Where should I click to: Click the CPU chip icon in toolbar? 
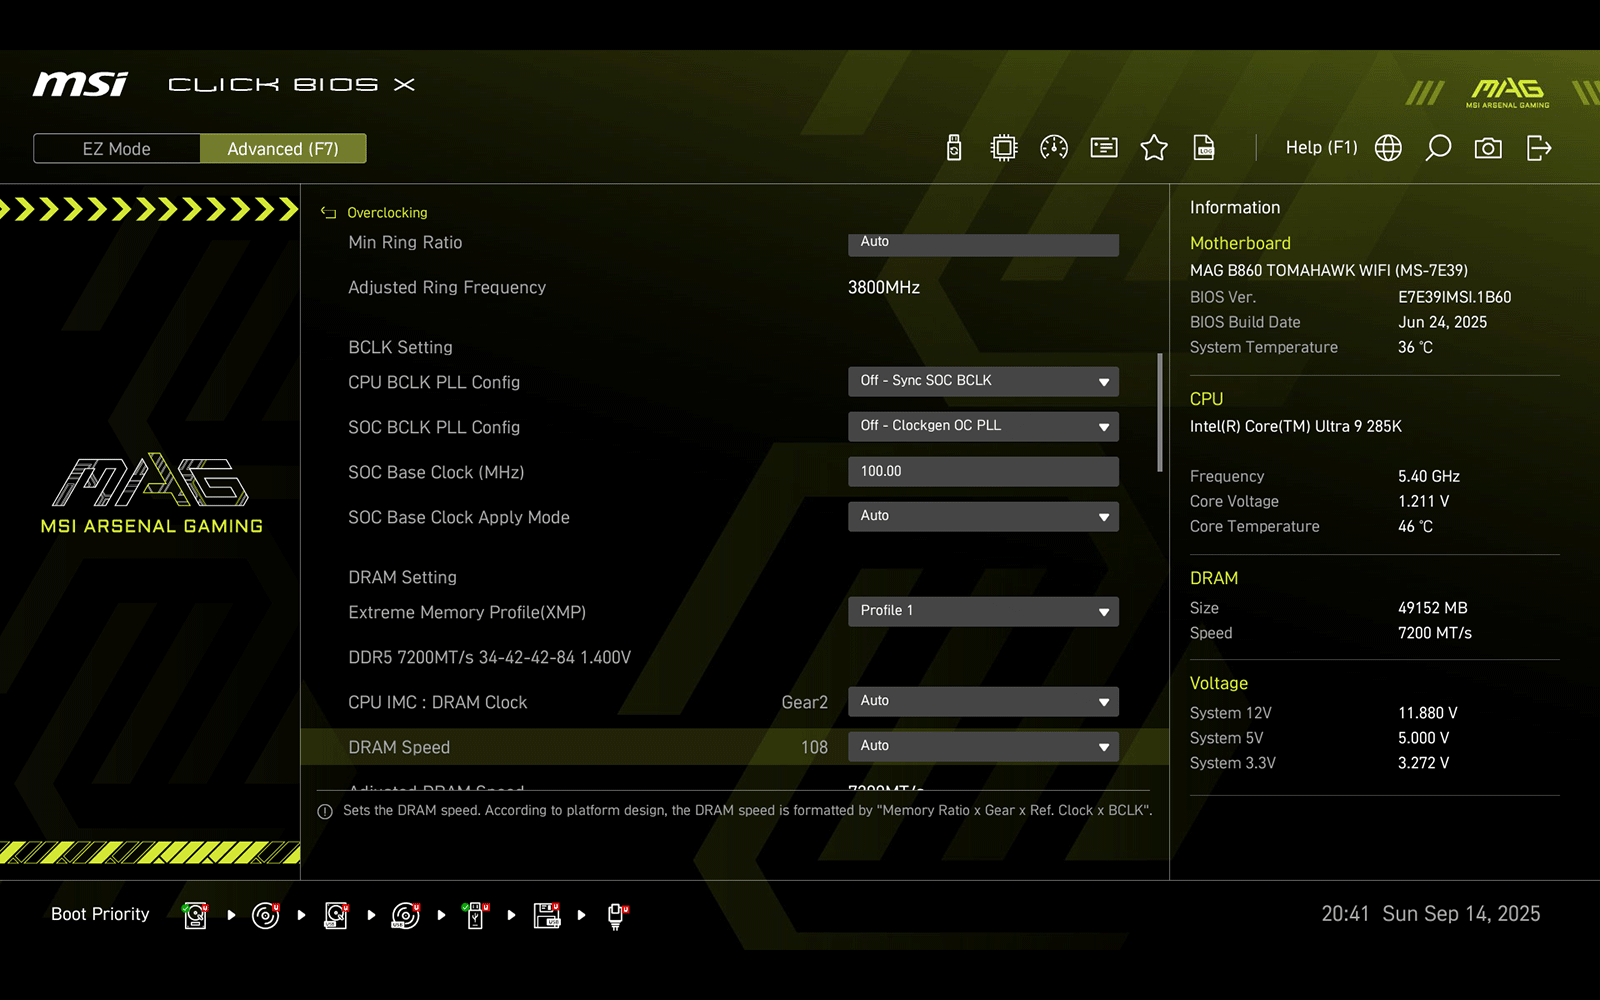click(1004, 148)
